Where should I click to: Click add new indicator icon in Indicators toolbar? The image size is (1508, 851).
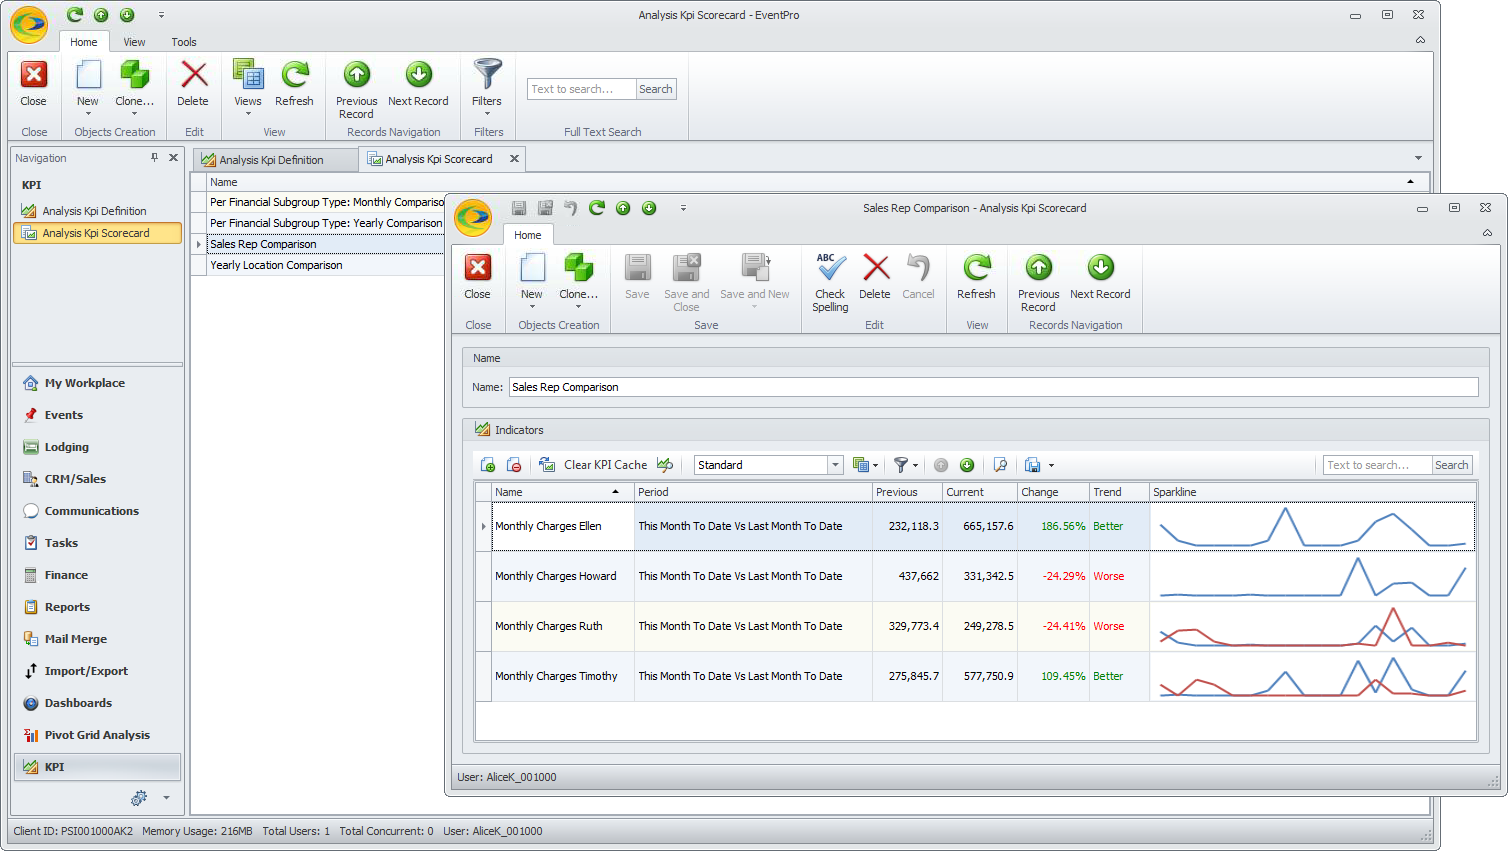488,465
